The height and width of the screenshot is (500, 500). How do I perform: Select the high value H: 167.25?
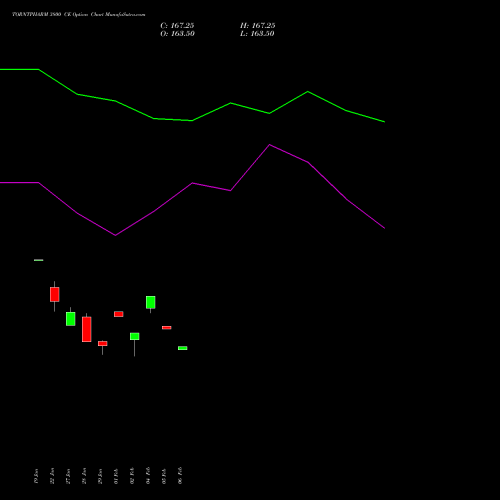tap(258, 26)
